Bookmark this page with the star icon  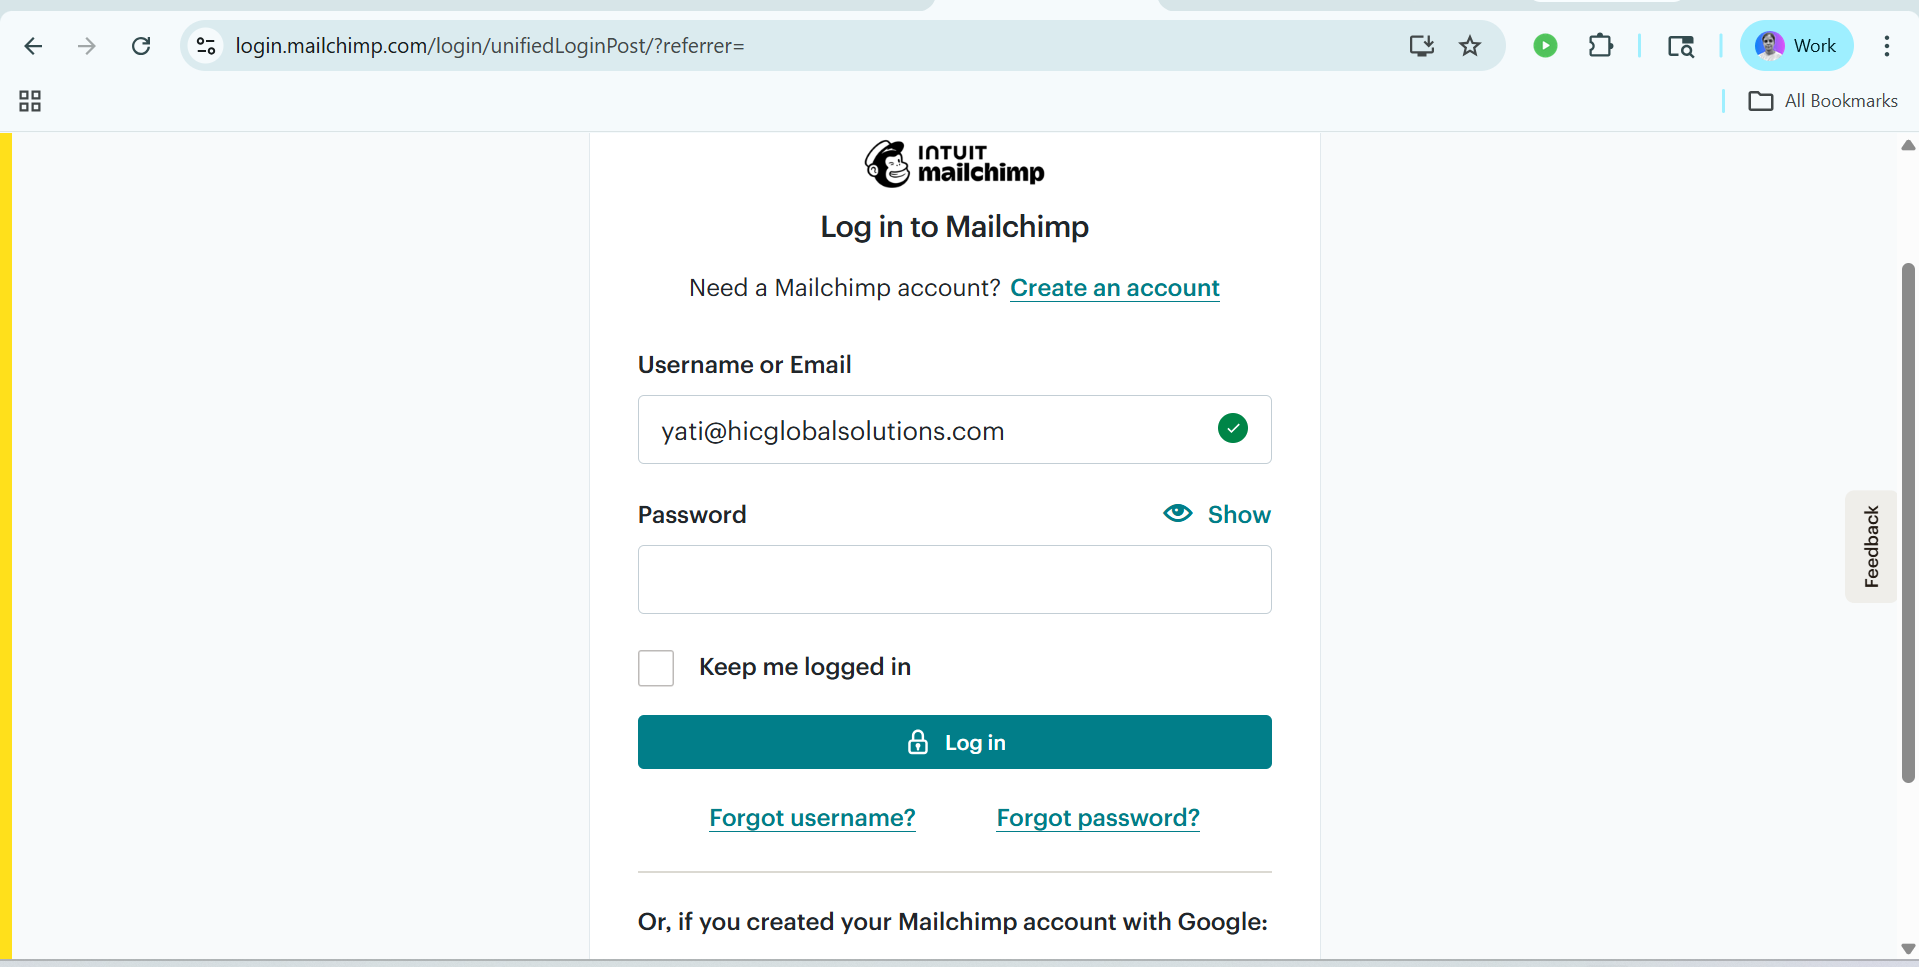[1470, 46]
